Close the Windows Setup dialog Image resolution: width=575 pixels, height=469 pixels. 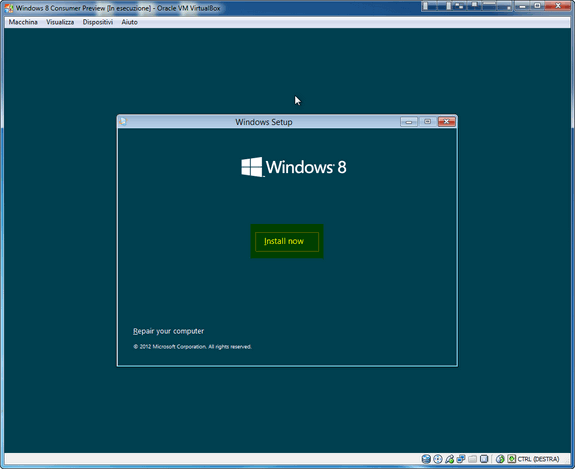tap(447, 121)
